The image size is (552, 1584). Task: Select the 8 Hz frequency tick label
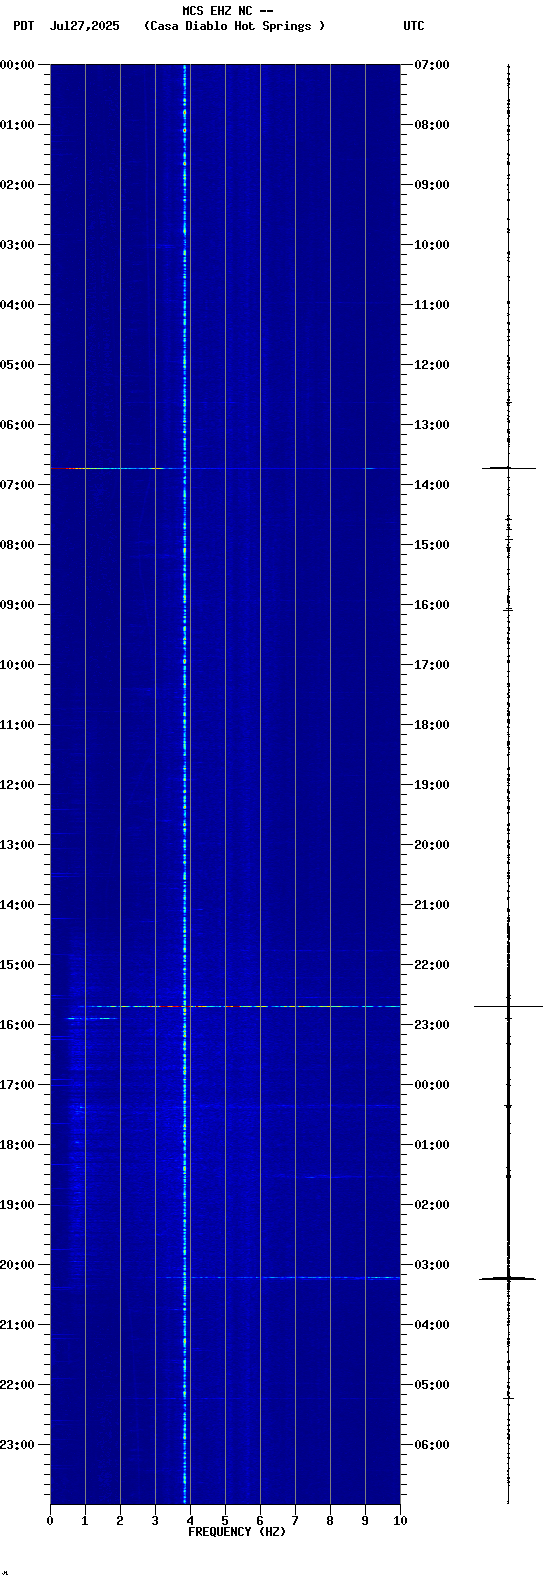pos(330,1521)
